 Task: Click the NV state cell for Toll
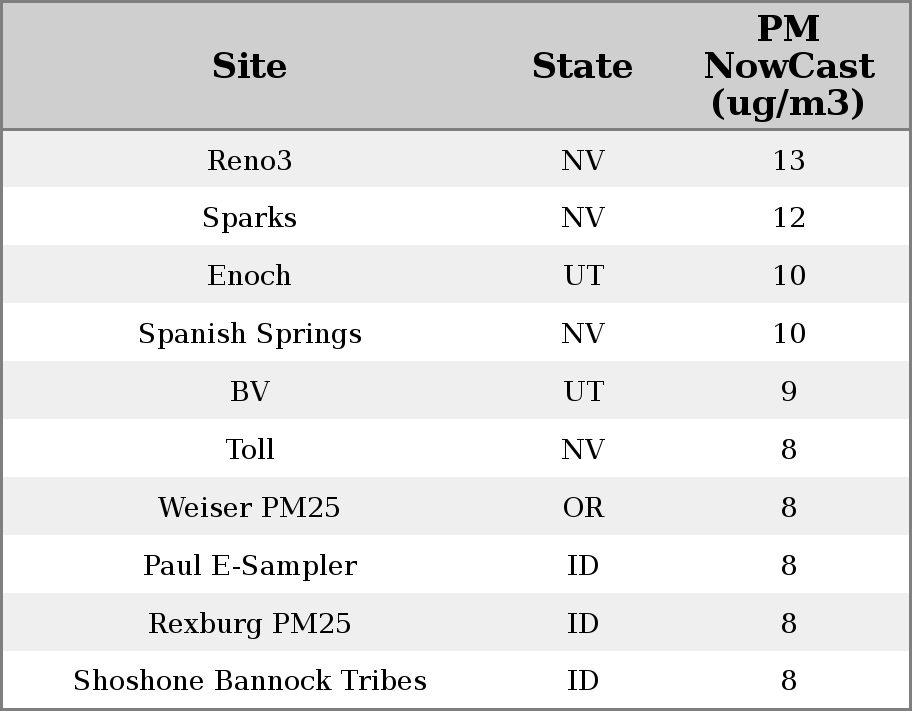pos(583,450)
